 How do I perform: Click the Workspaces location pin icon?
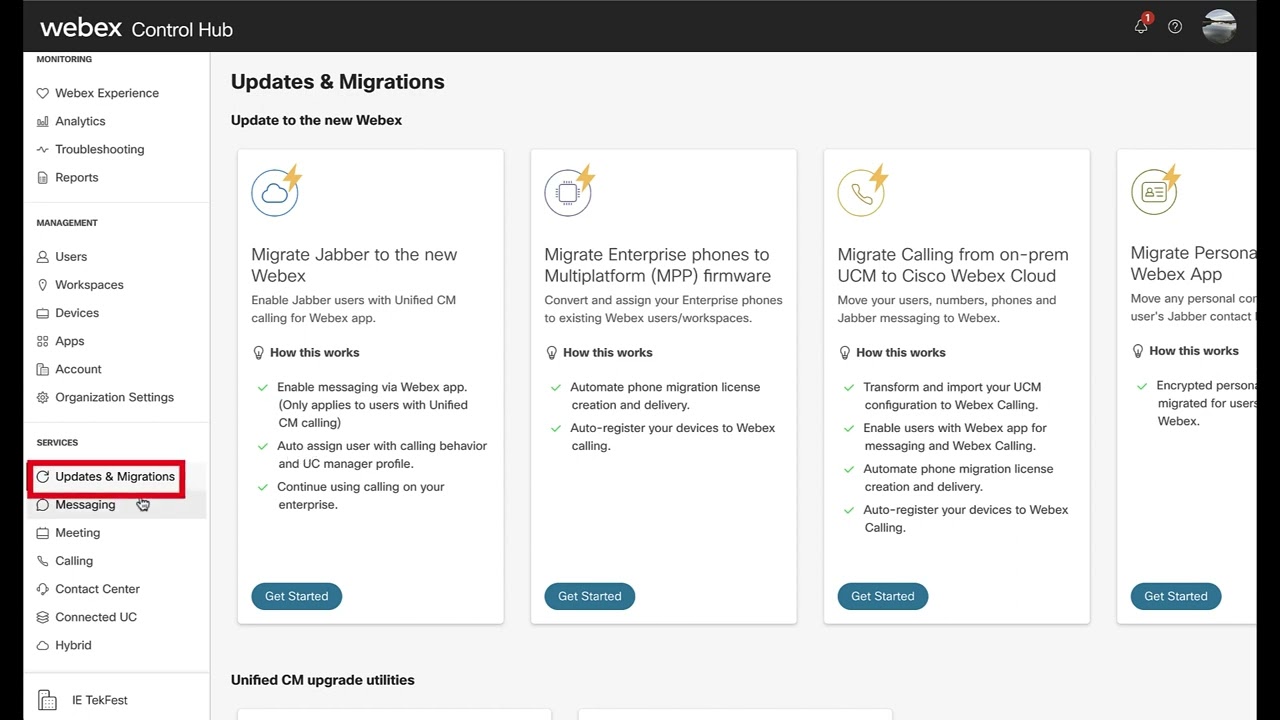42,285
